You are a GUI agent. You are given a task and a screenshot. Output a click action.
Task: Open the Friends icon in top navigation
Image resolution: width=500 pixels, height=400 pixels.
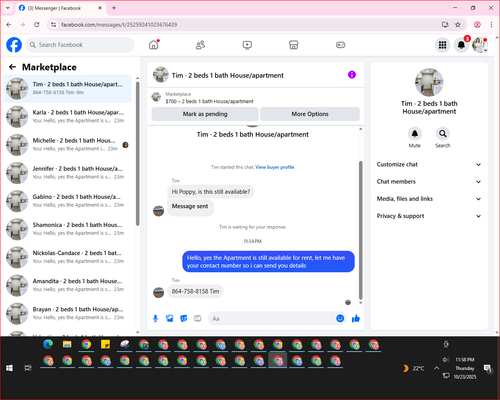click(x=200, y=45)
